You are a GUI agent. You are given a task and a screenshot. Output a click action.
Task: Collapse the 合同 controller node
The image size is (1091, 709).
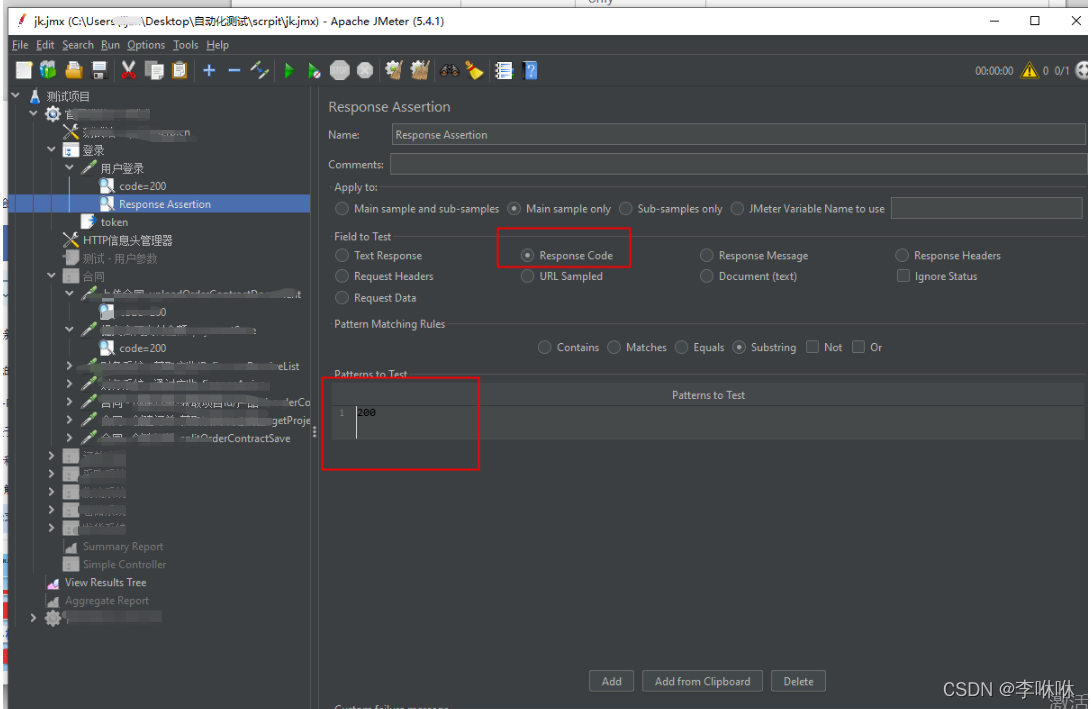(51, 275)
